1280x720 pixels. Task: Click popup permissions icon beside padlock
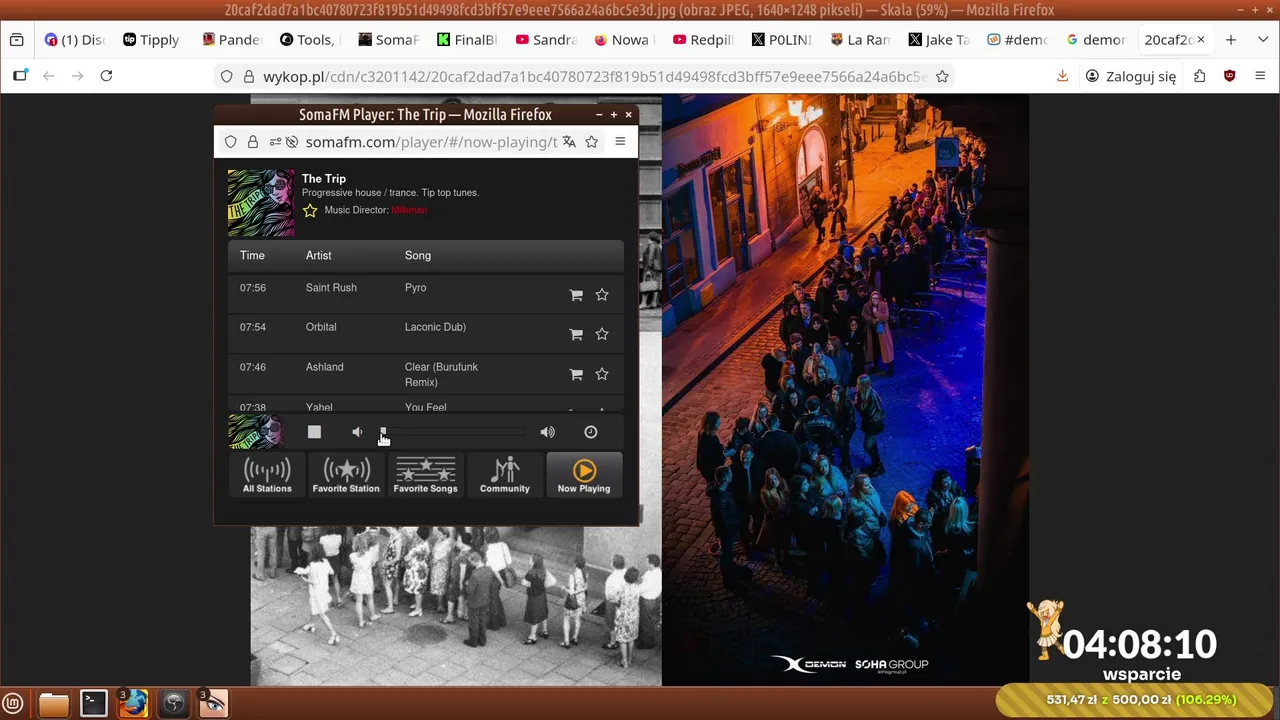tap(276, 142)
